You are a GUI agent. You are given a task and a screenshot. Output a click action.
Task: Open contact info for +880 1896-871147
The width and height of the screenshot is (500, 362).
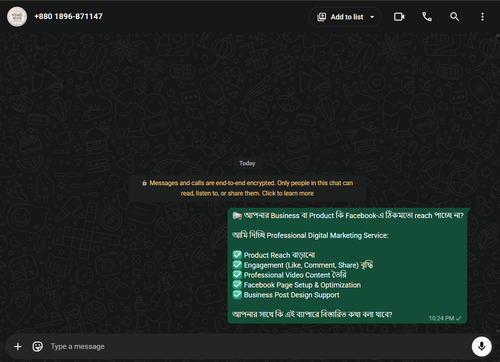point(68,16)
